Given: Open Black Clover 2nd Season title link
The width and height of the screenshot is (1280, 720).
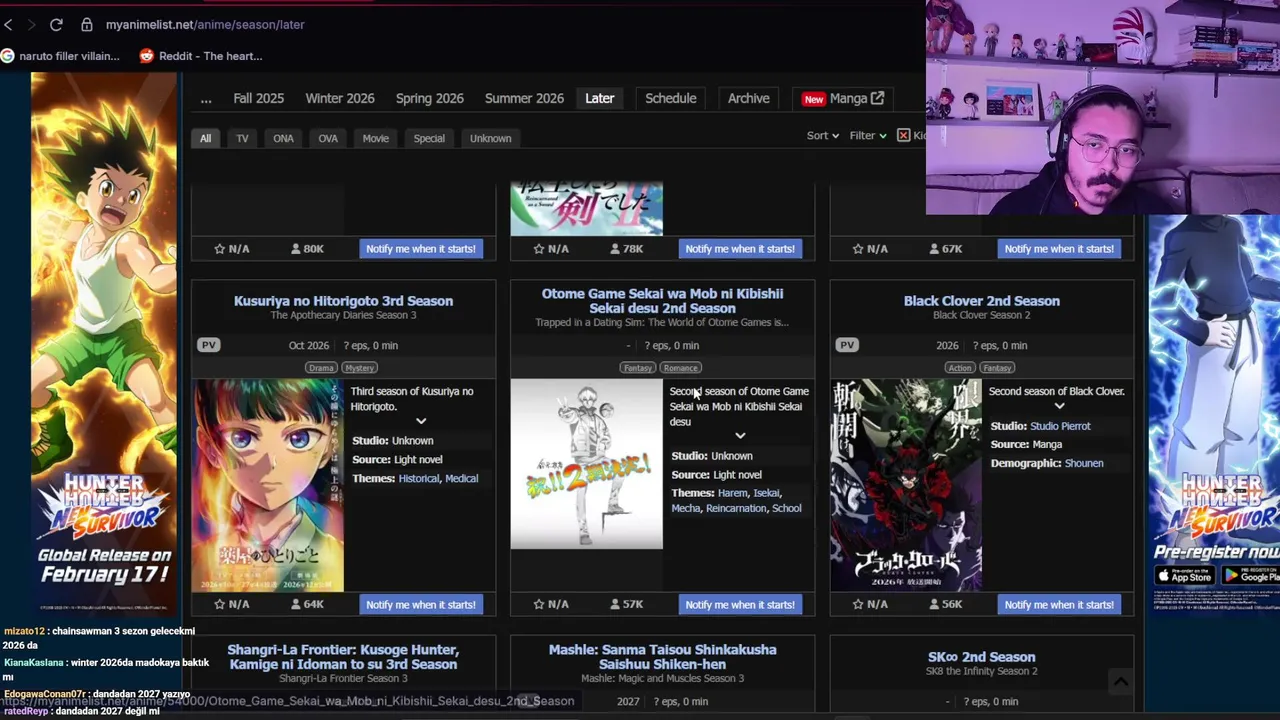Looking at the screenshot, I should pos(982,301).
